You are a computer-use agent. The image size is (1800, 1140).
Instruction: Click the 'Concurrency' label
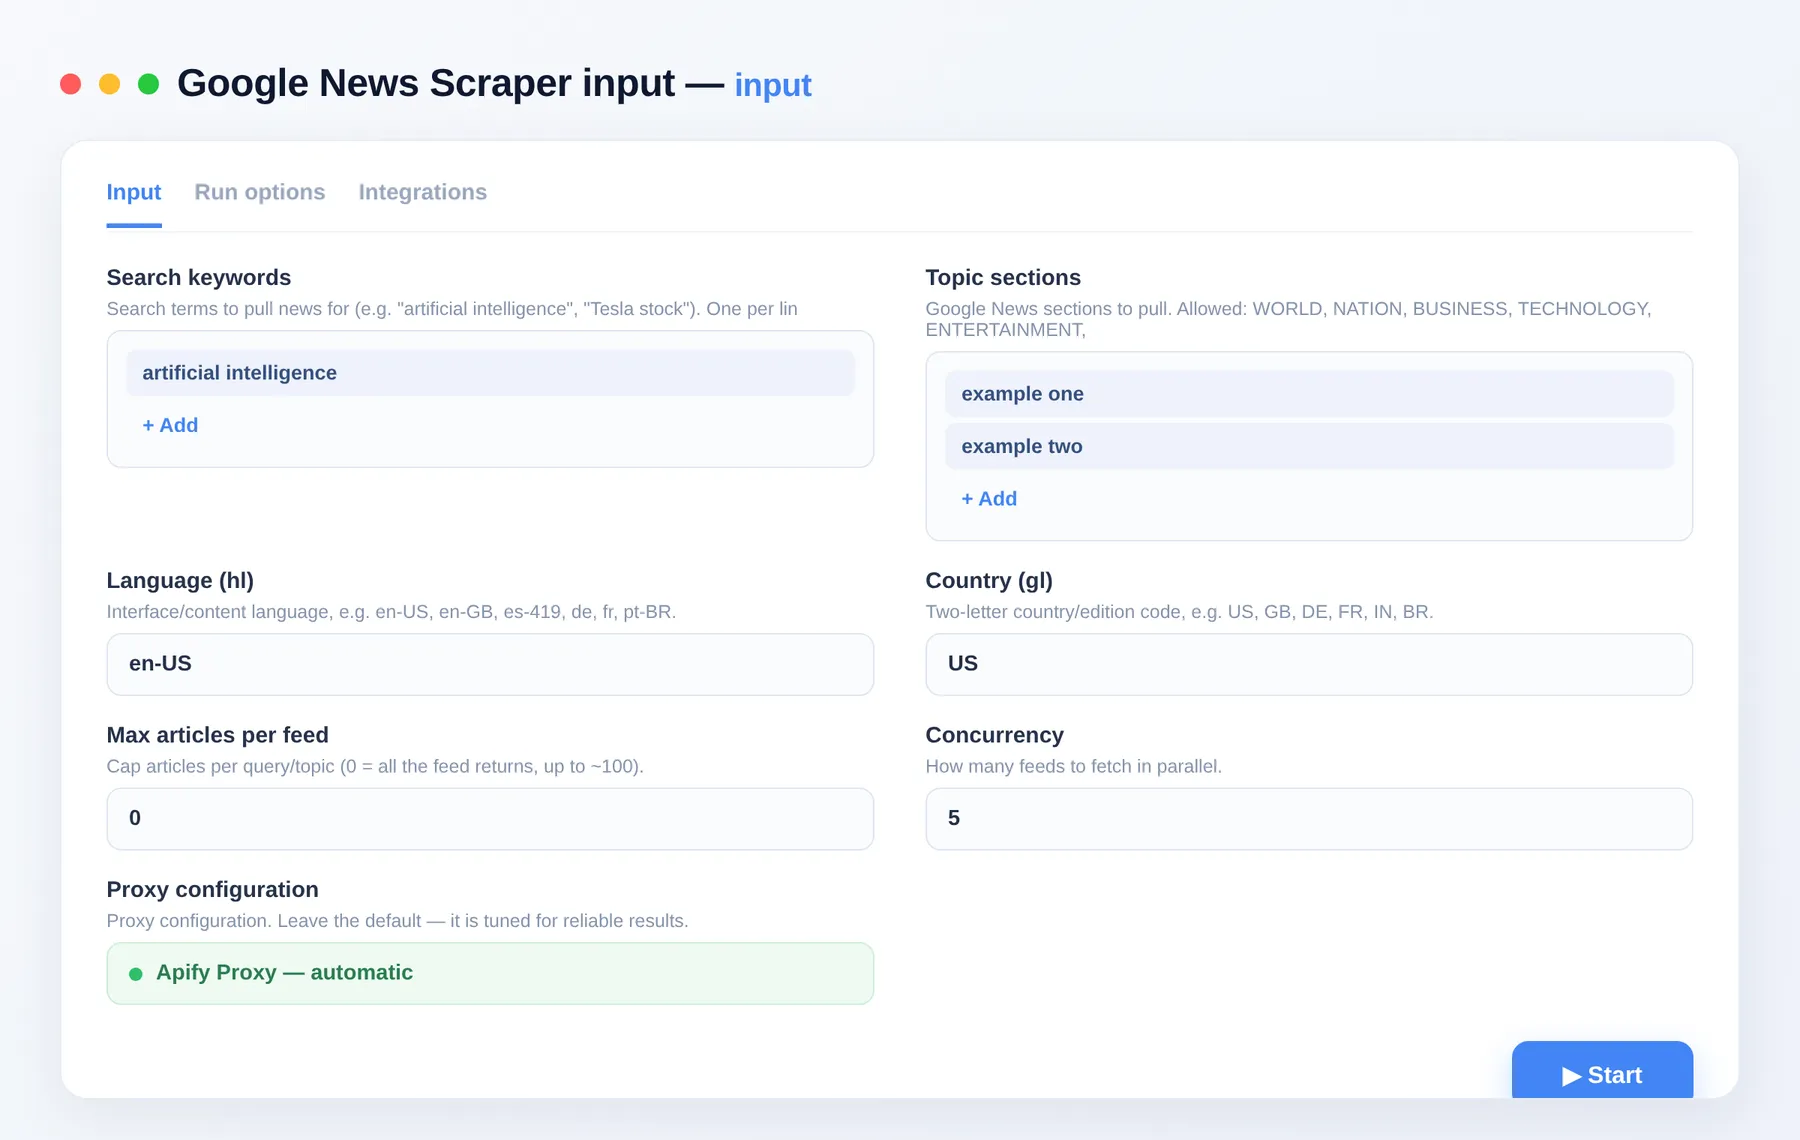[995, 735]
